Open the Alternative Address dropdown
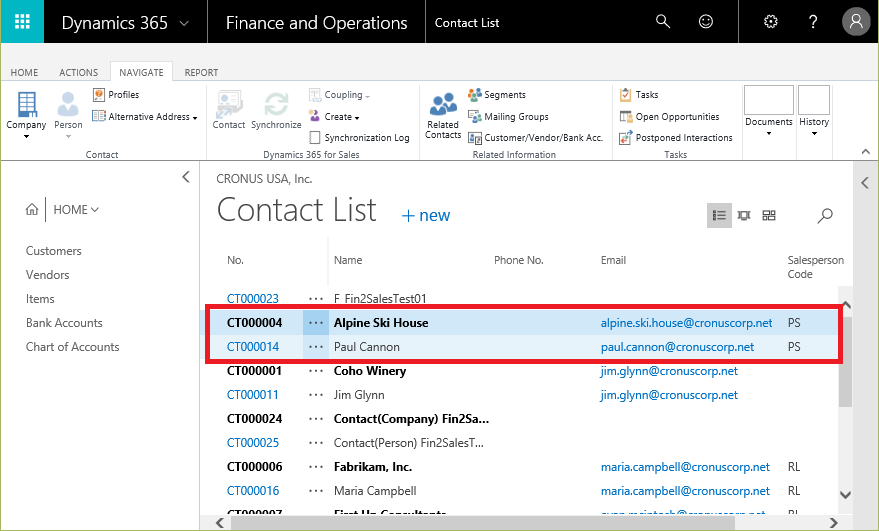Screen dimensions: 879x531 (x=145, y=117)
